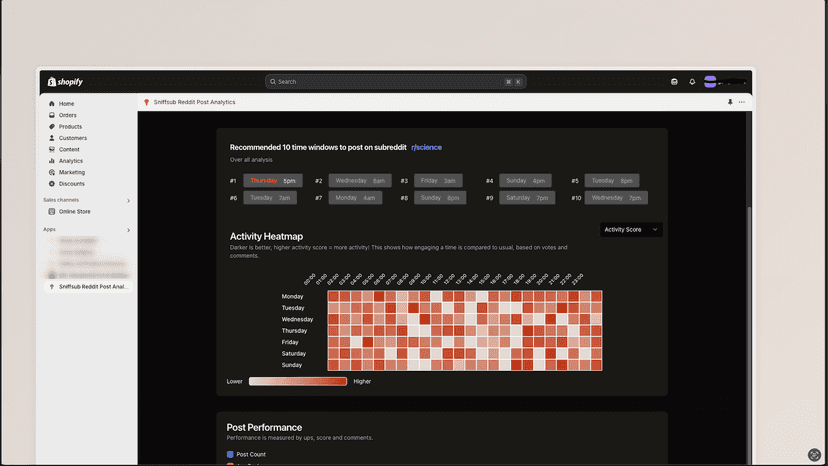Open Analytics in the sidebar
Viewport: 828px width, 466px height.
pyautogui.click(x=70, y=161)
